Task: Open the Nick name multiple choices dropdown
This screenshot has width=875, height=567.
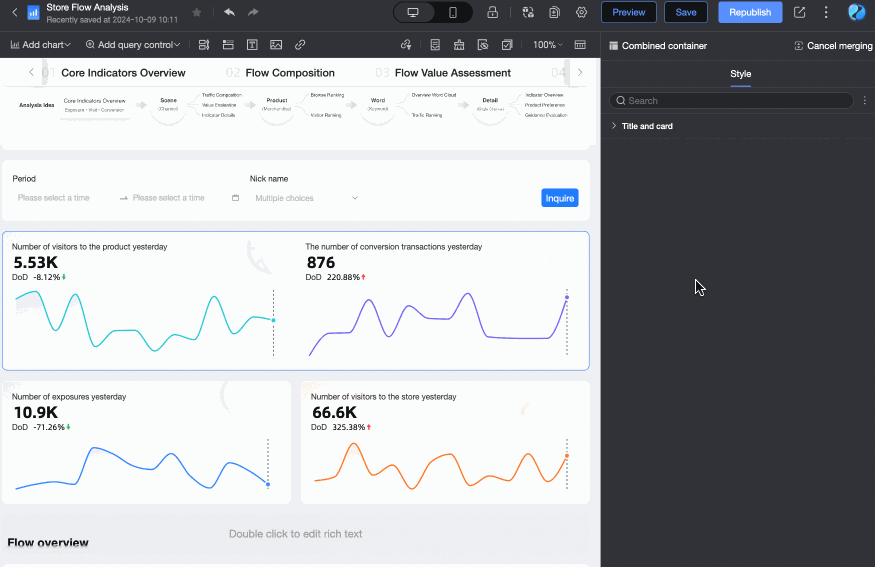Action: pyautogui.click(x=306, y=198)
